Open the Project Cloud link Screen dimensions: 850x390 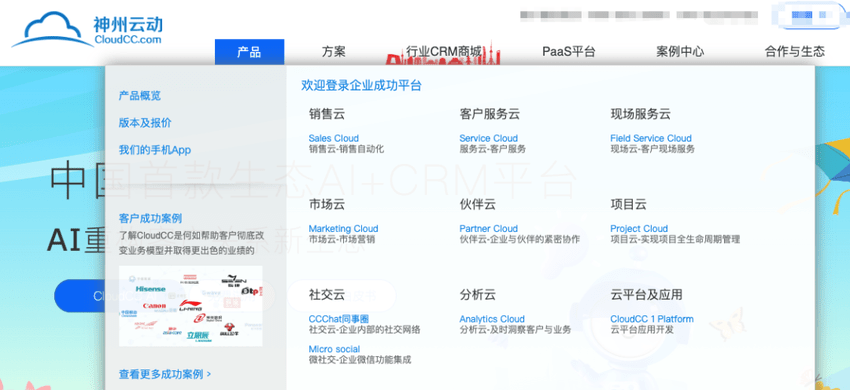[639, 229]
